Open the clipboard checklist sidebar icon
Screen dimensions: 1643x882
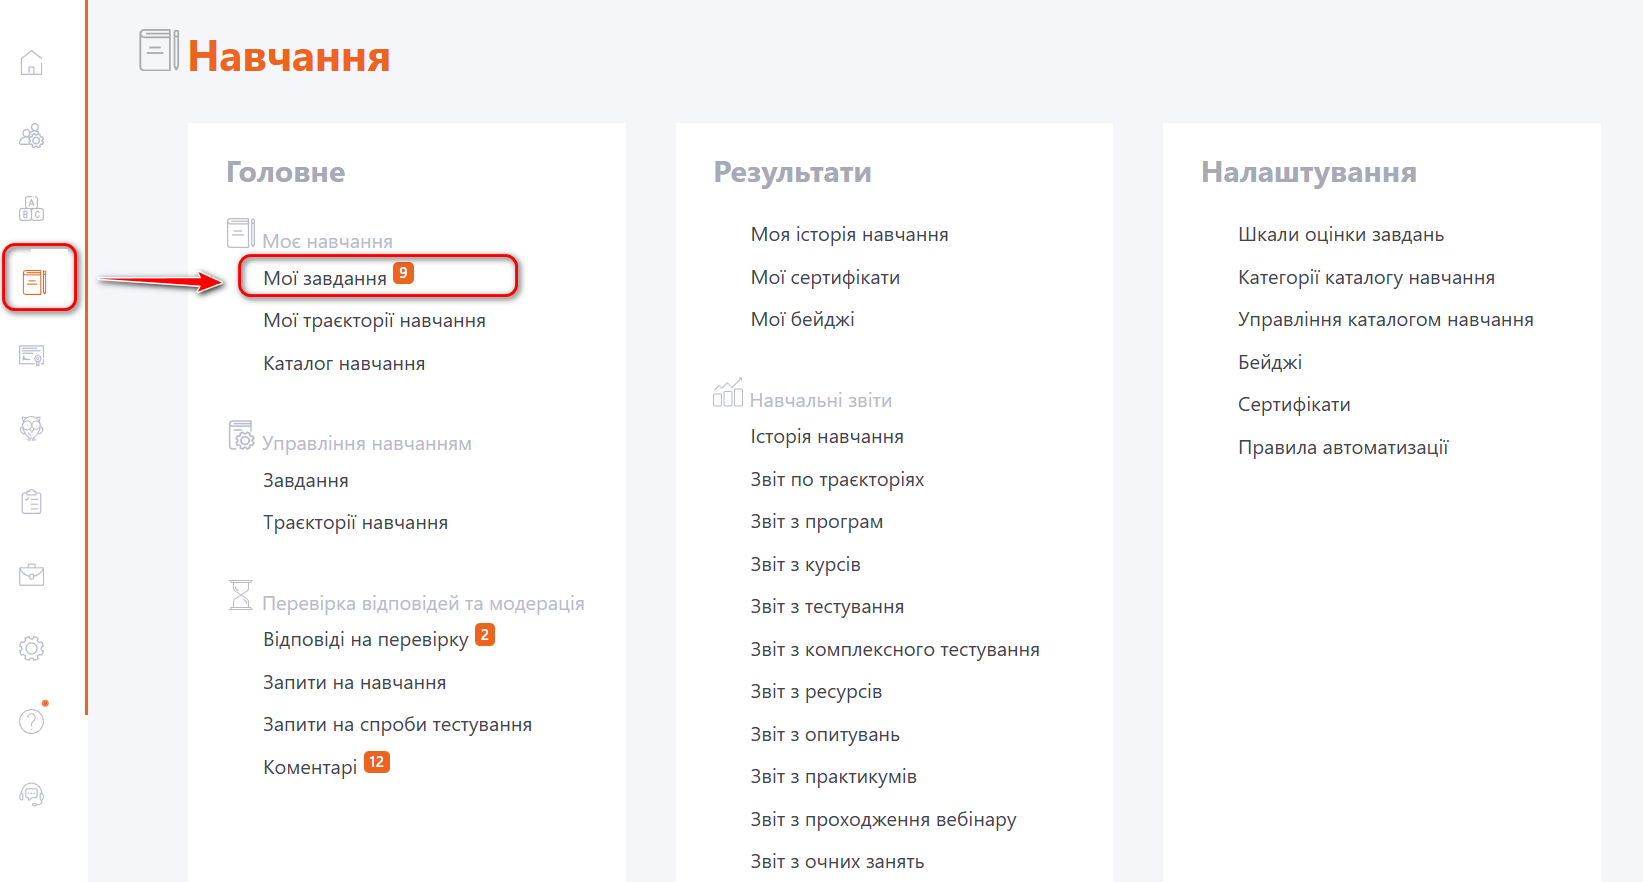(x=32, y=502)
